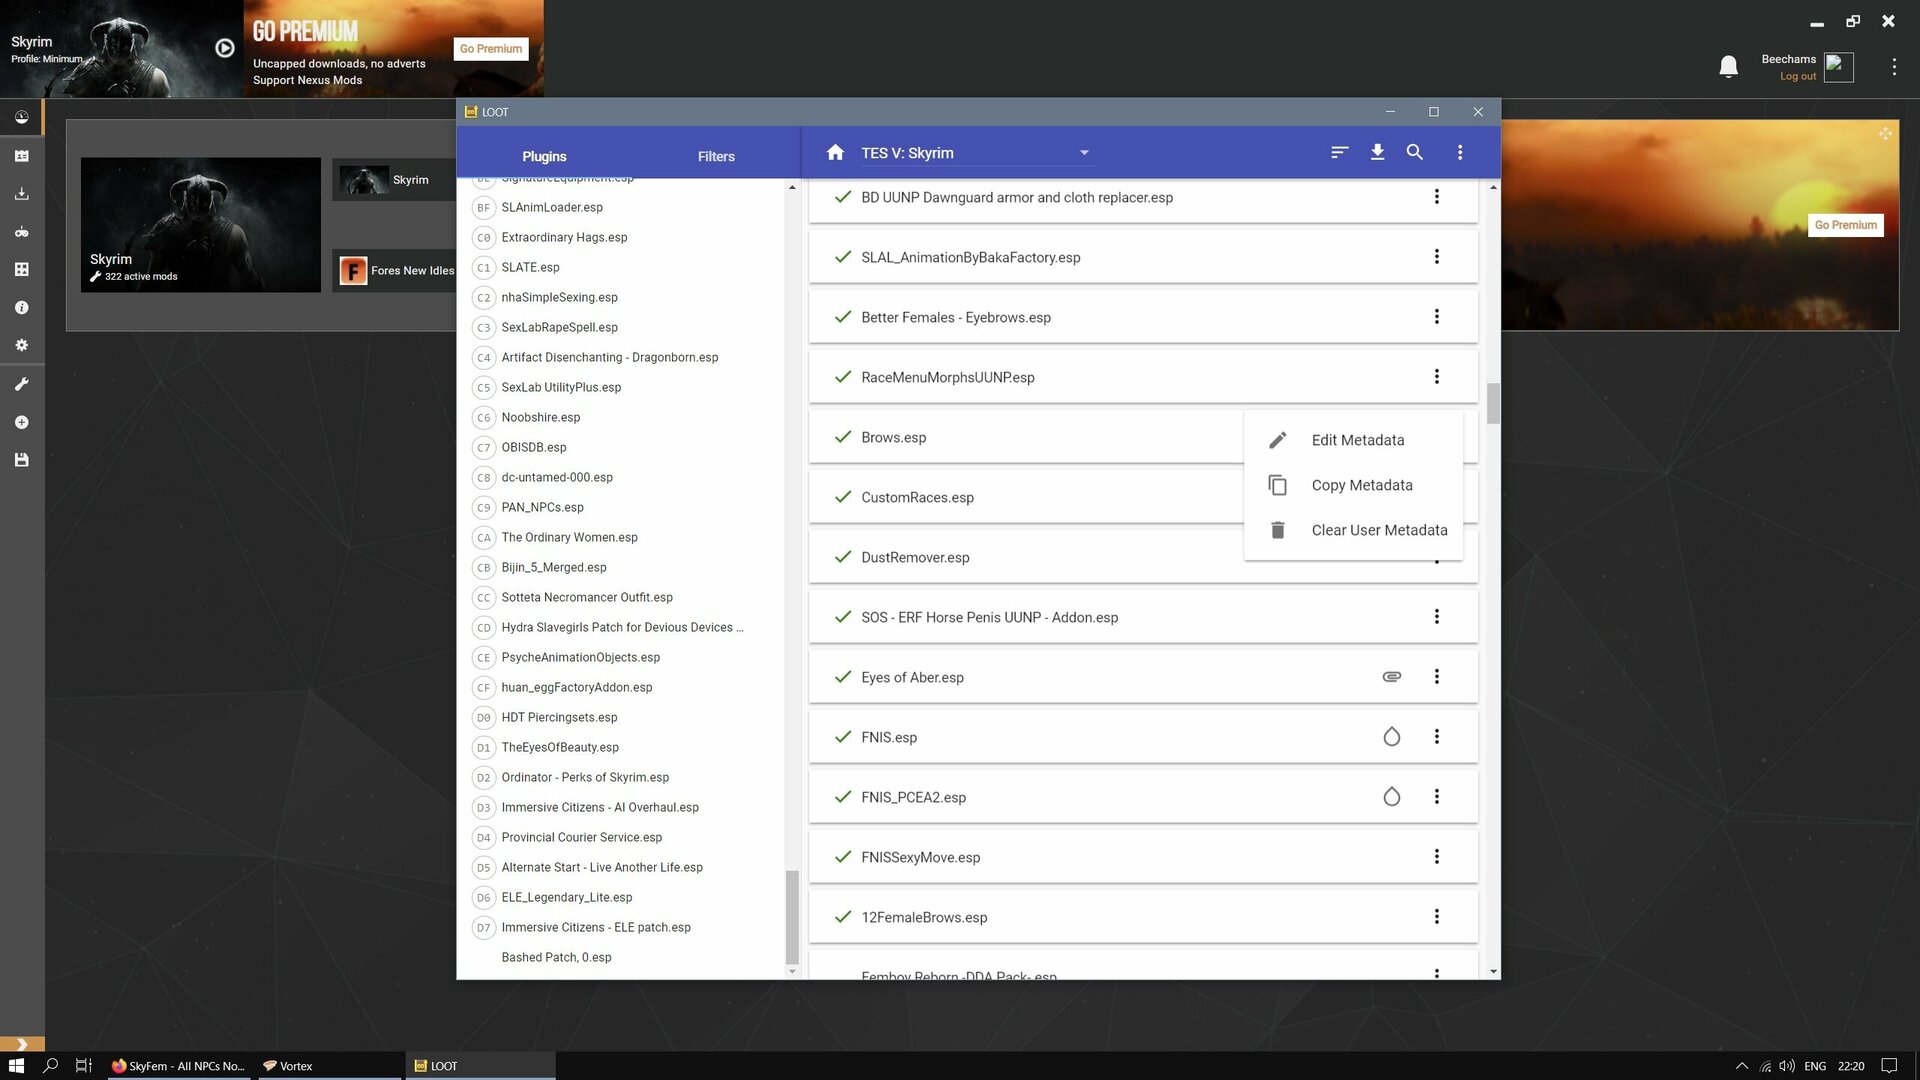
Task: Click Go Premium button in top banner
Action: pyautogui.click(x=491, y=49)
